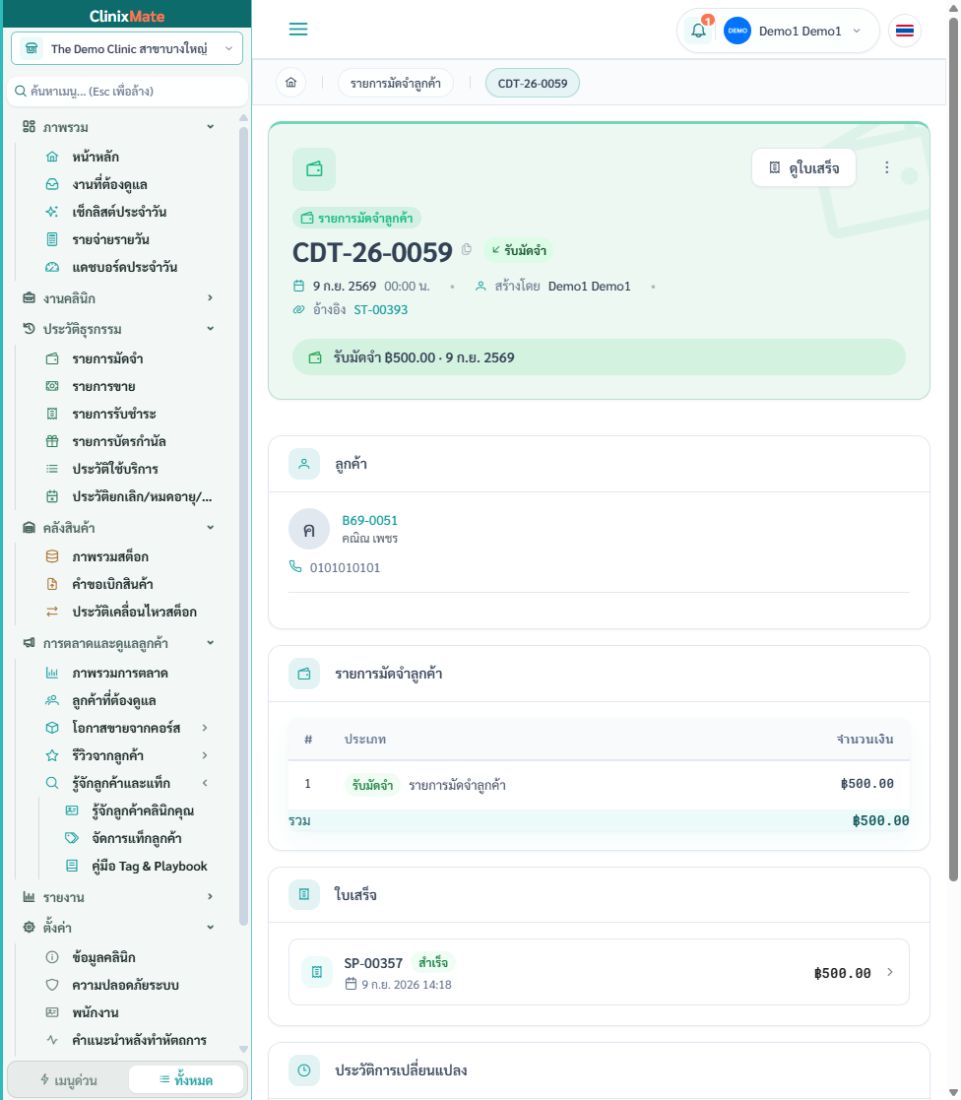Open รายการขาย in the sidebar

click(x=104, y=387)
